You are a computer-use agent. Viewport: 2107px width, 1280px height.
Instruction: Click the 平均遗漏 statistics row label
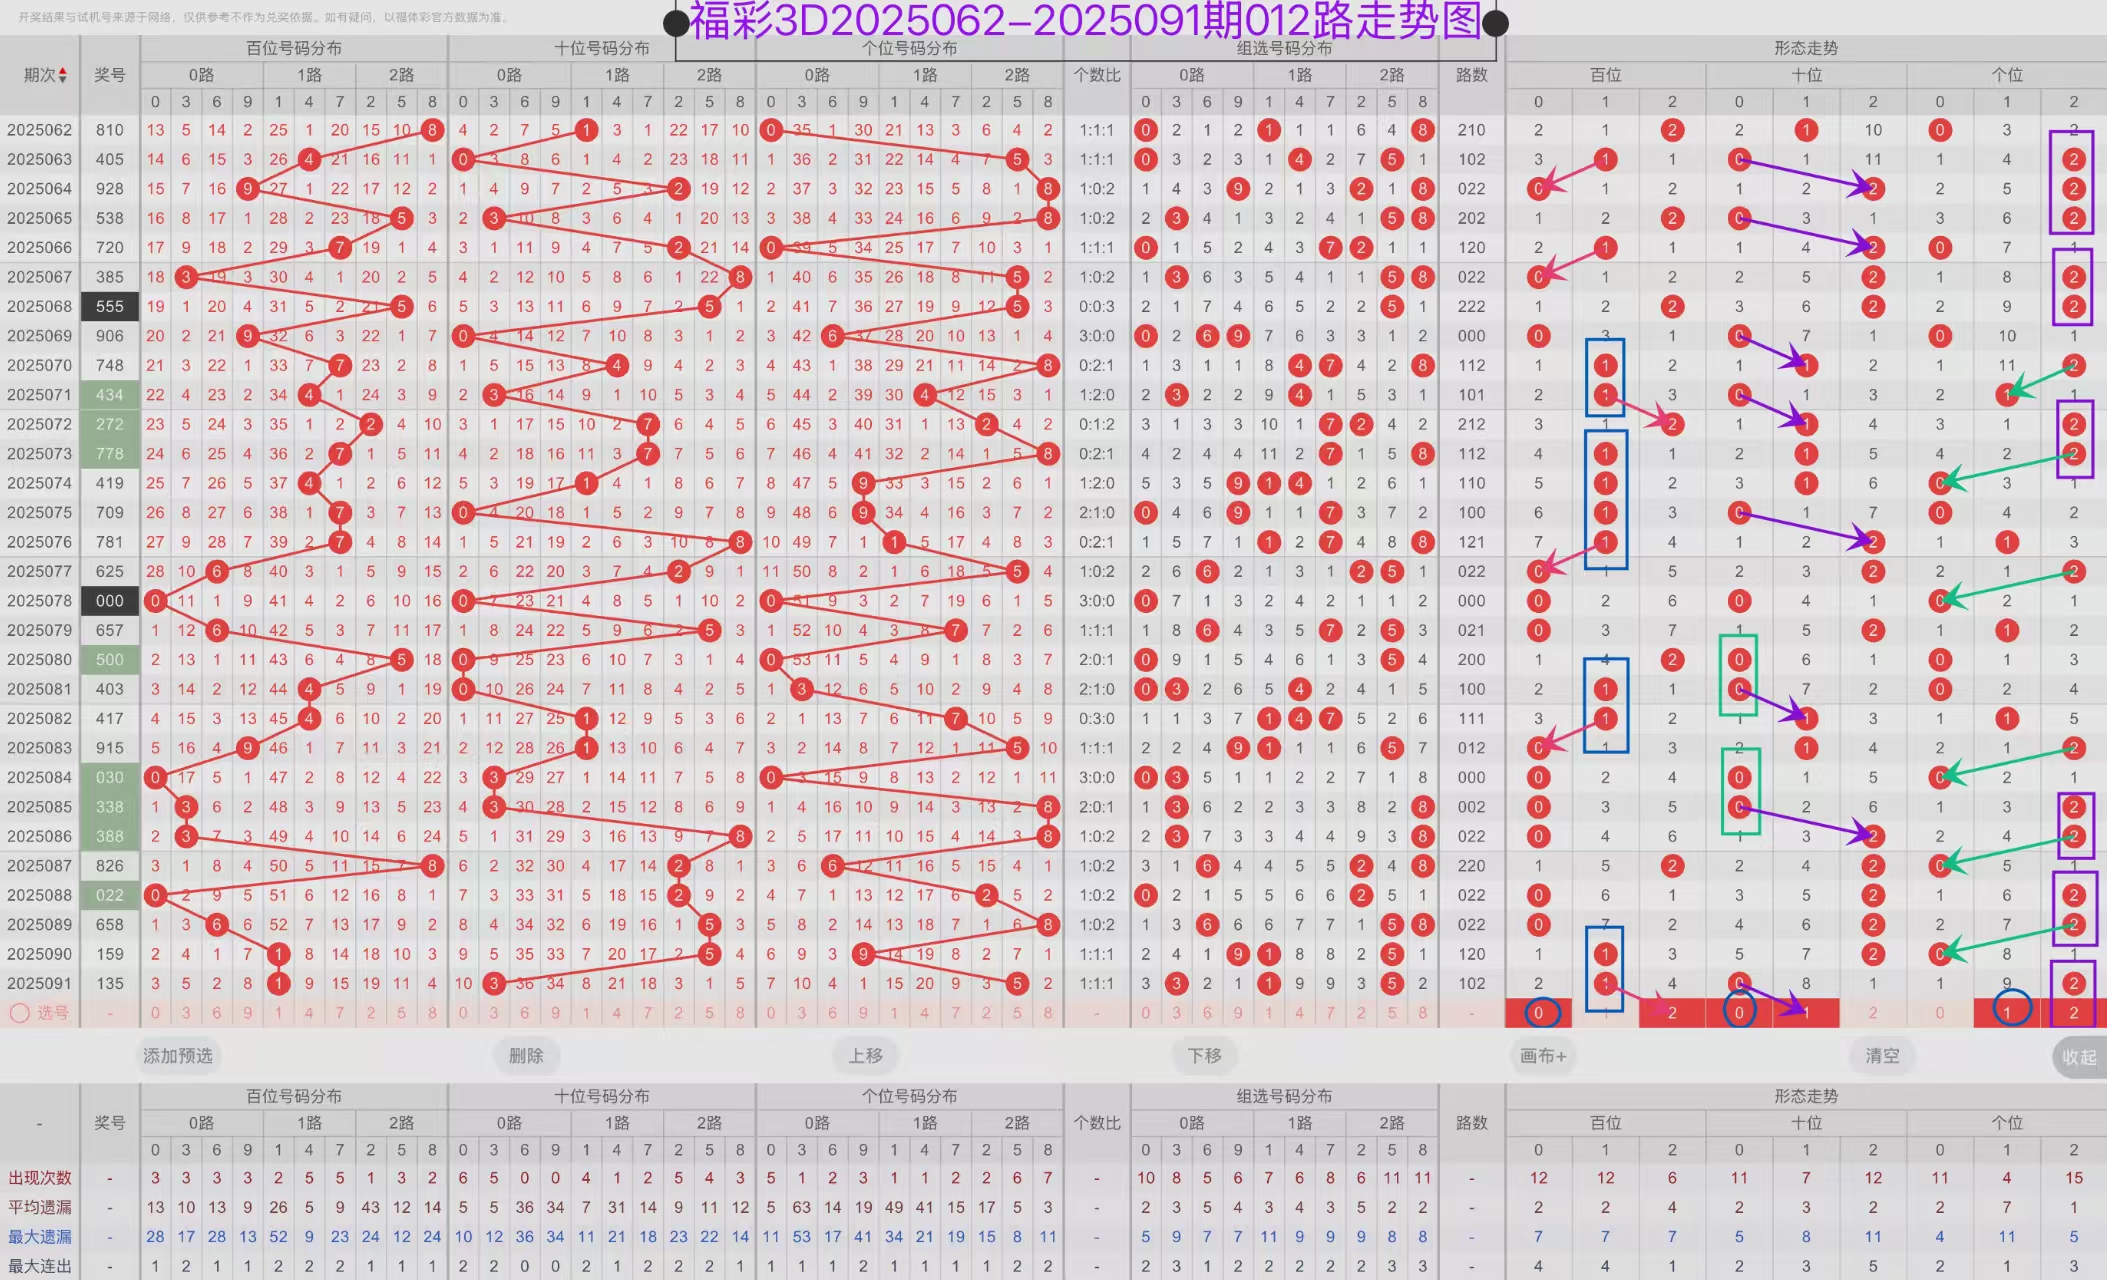click(x=40, y=1208)
